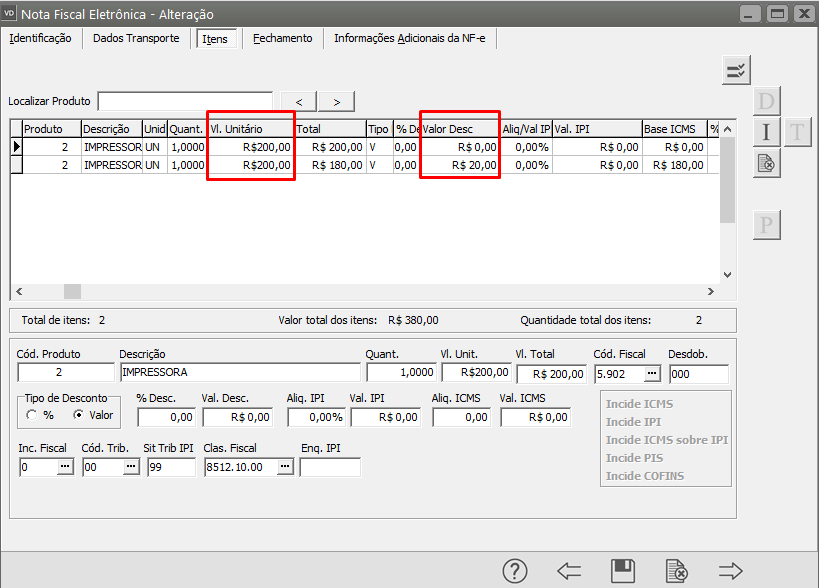819x588 pixels.
Task: Click the checklist icon above the grid
Action: 736,70
